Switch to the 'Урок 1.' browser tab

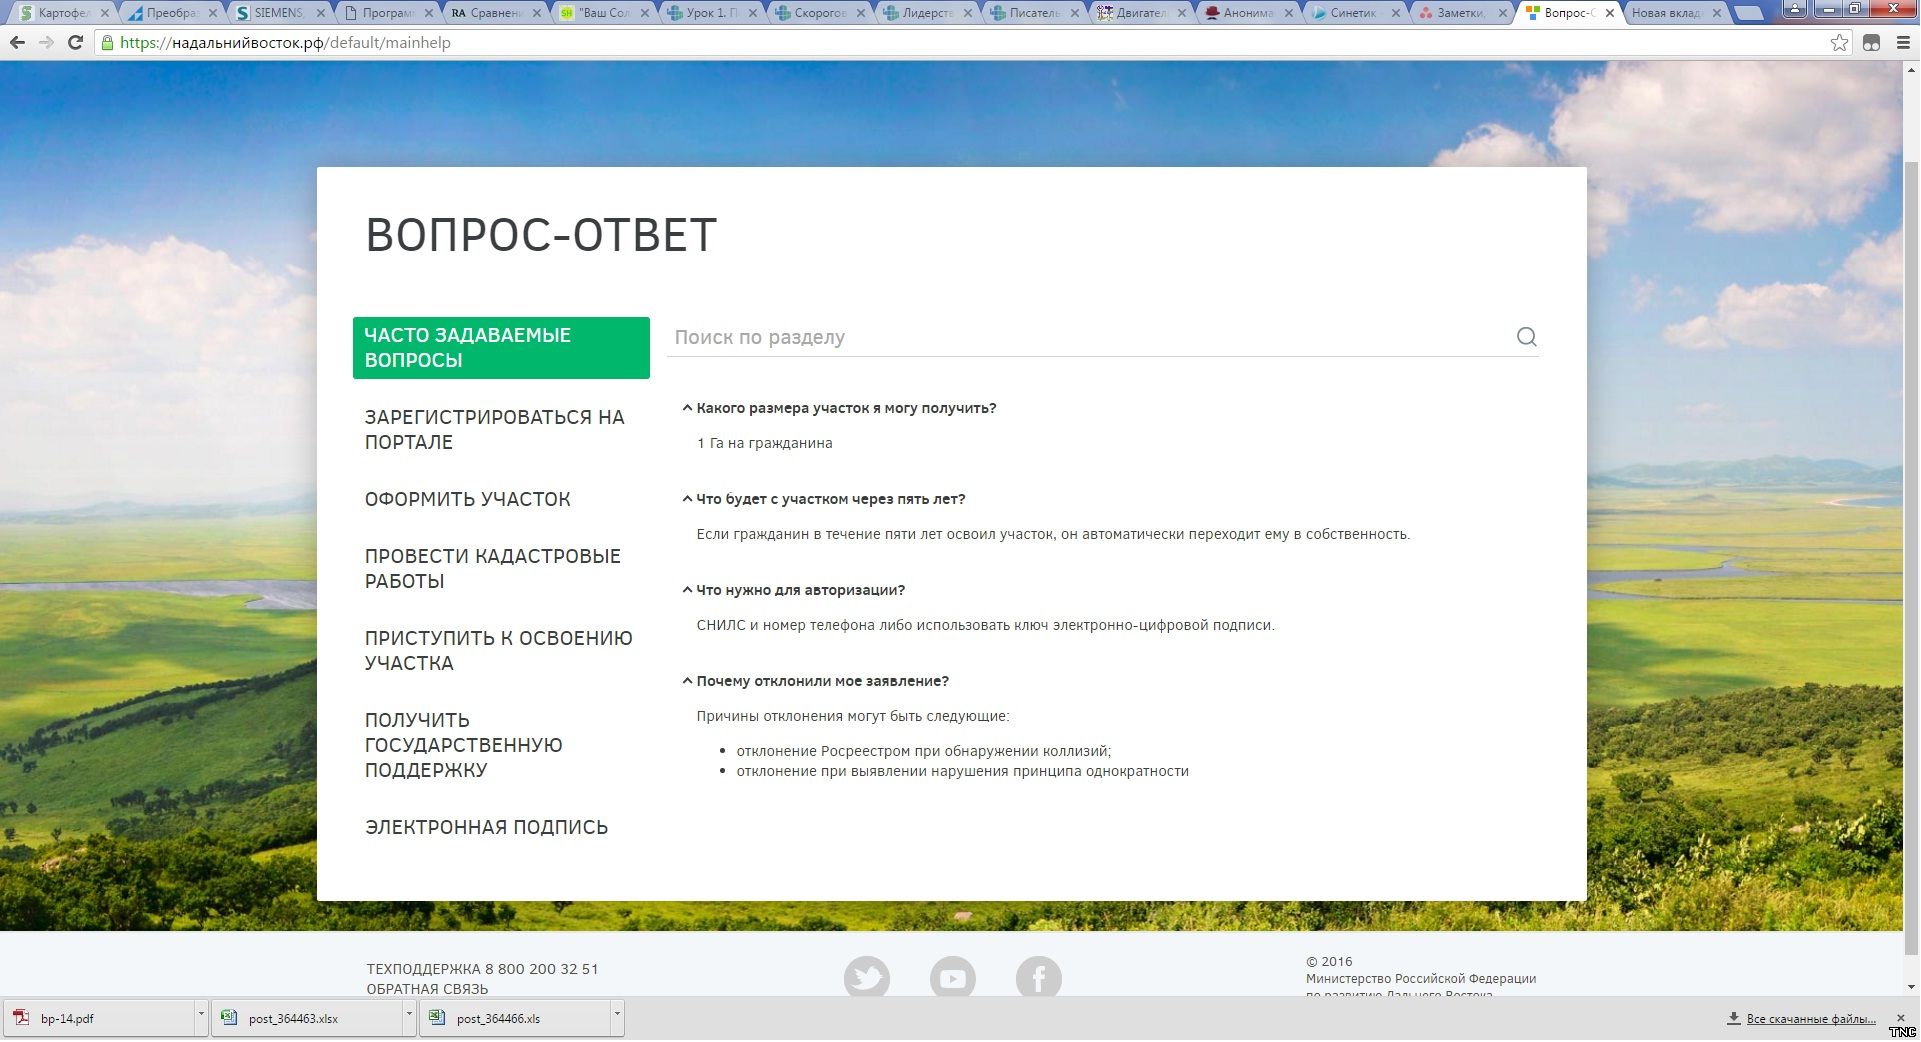(712, 13)
